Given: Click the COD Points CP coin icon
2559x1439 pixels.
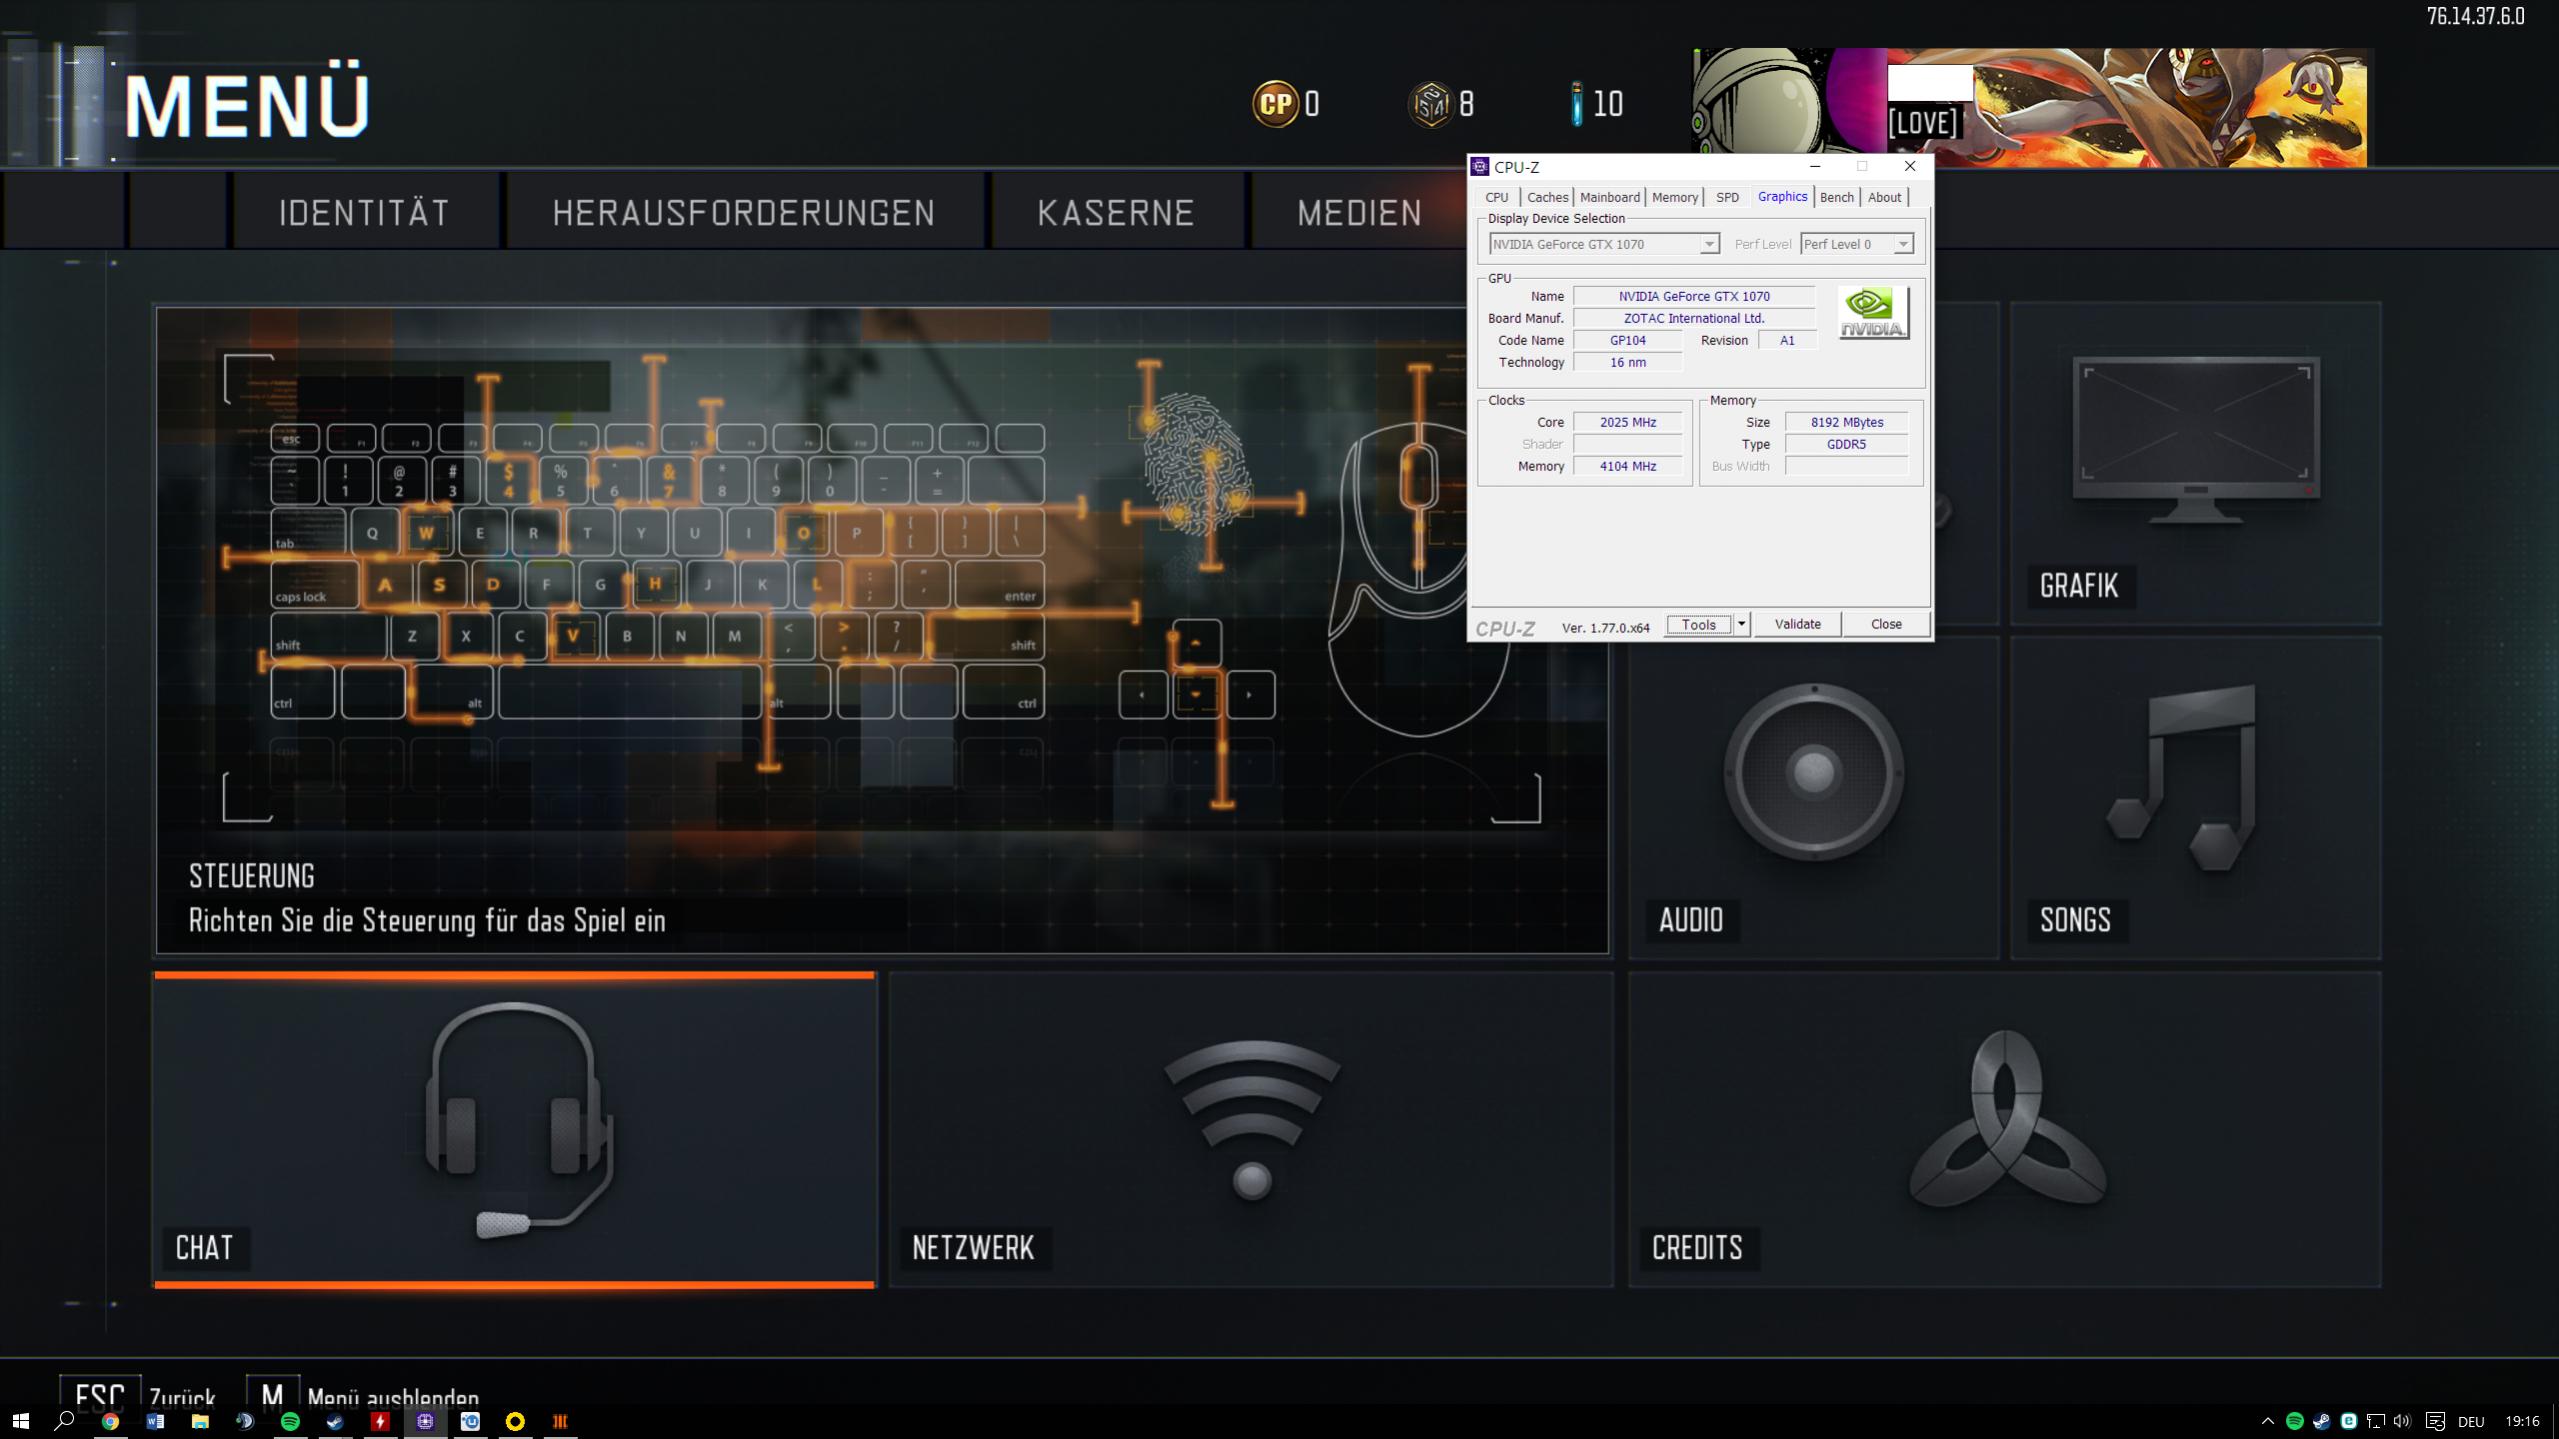Looking at the screenshot, I should pos(1275,103).
